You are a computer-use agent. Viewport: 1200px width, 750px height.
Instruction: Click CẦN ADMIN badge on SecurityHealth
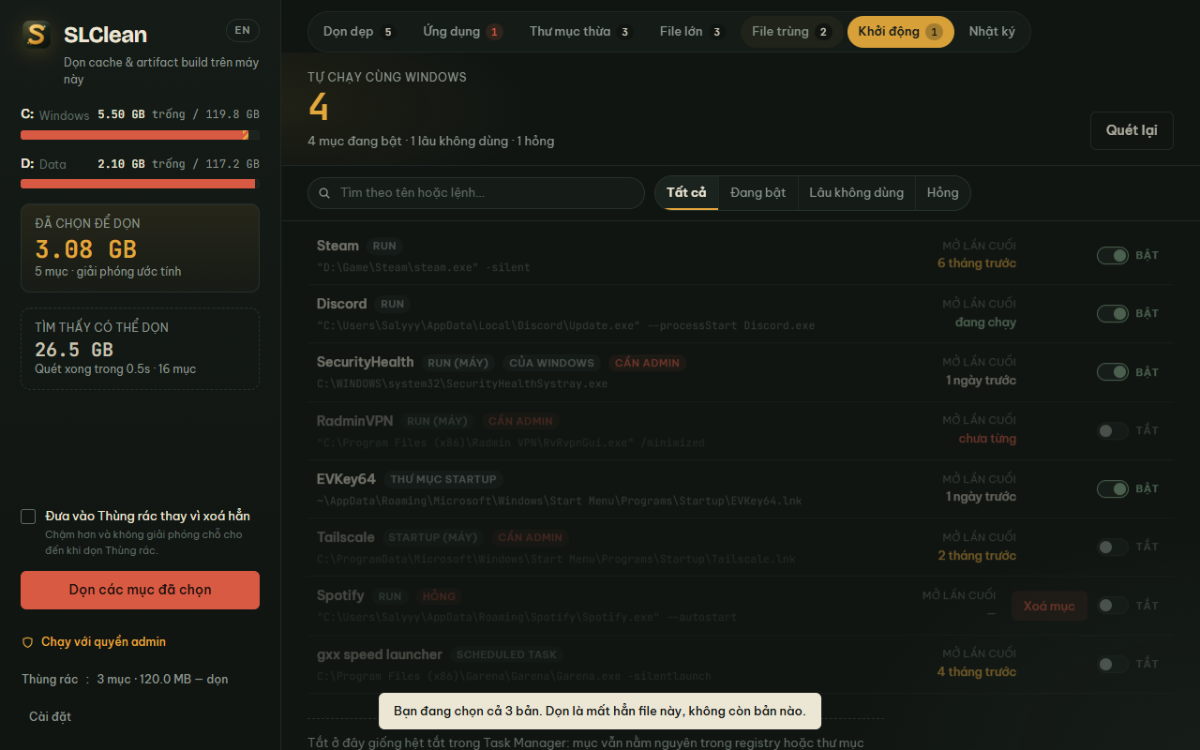coord(647,363)
